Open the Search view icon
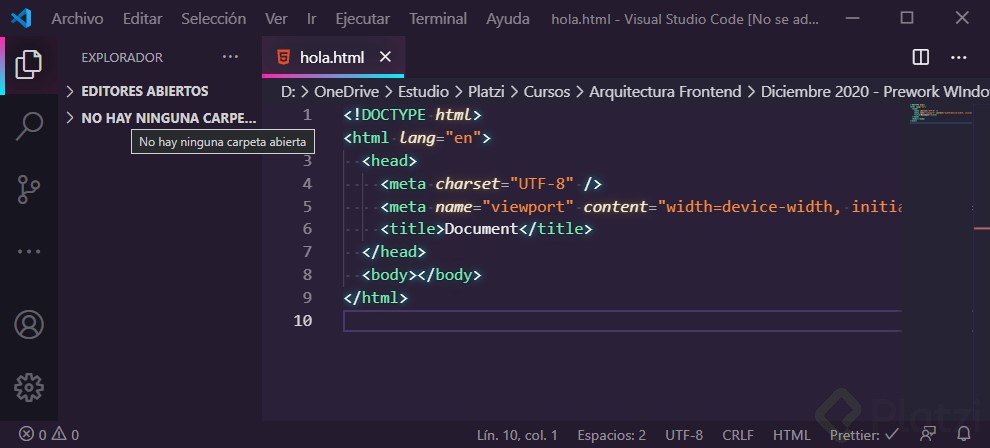This screenshot has width=990, height=448. 29,126
